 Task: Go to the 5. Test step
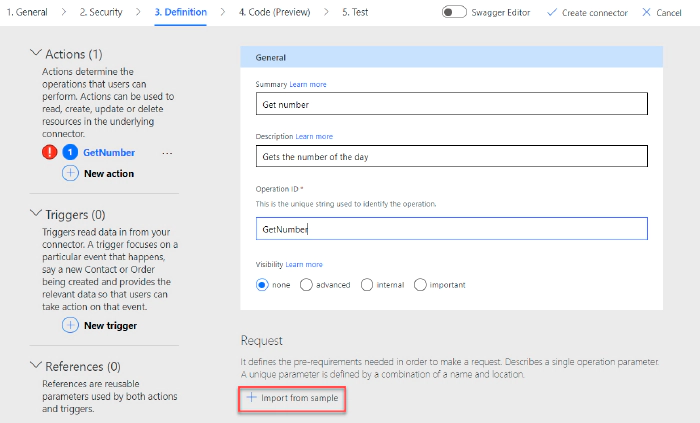355,12
